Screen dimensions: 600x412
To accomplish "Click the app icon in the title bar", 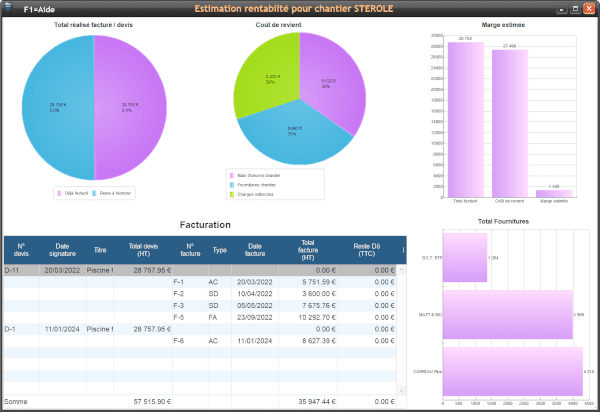I will (9, 7).
